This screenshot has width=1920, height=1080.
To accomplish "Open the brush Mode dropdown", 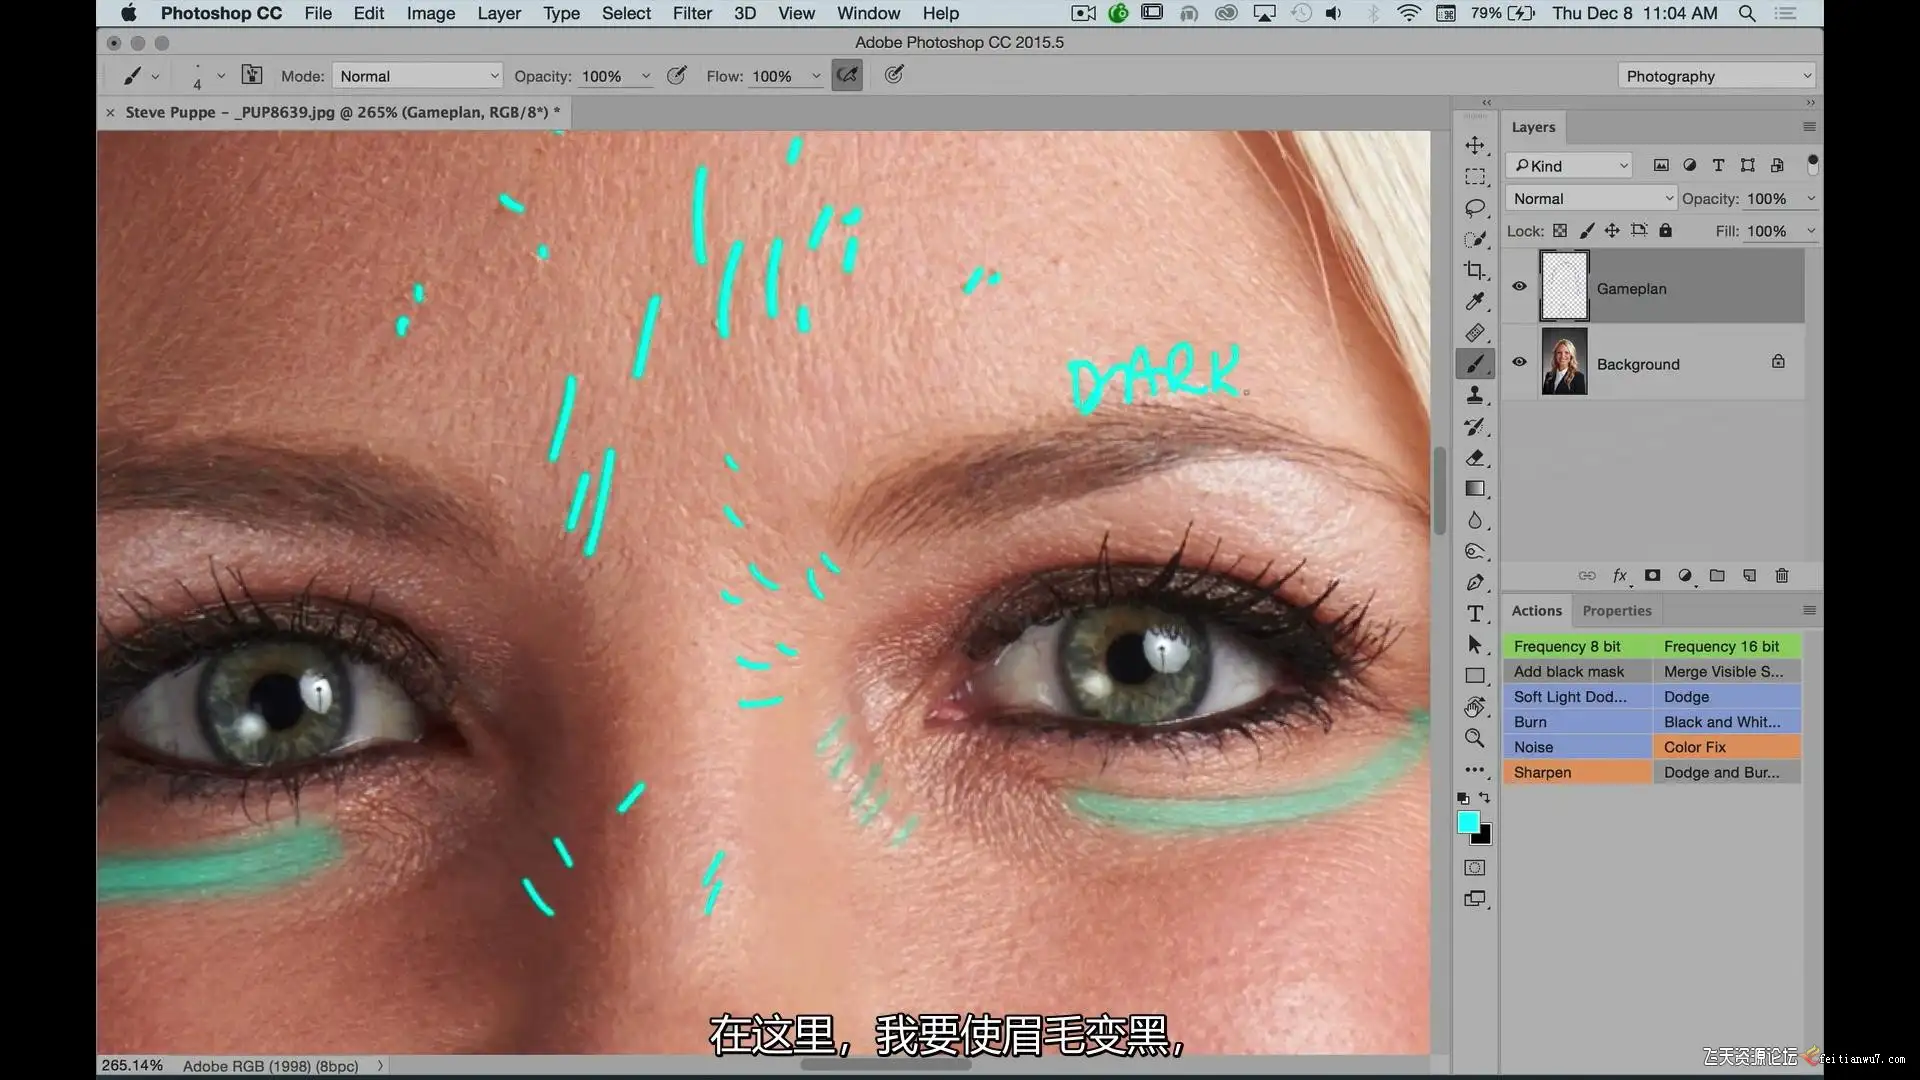I will pyautogui.click(x=418, y=76).
